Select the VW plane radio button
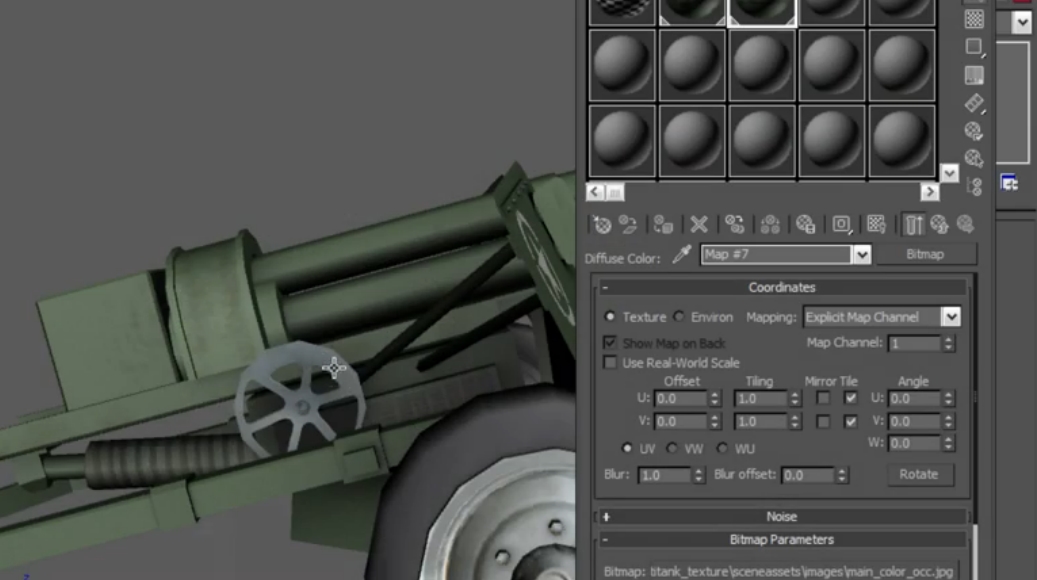The height and width of the screenshot is (580, 1037). [x=672, y=449]
